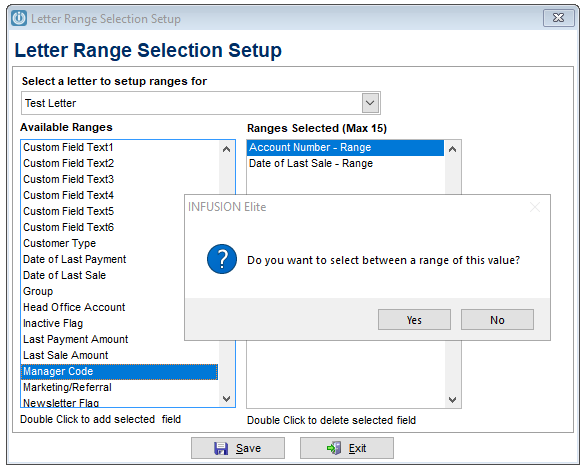Click inside the Test Letter combo box
Viewport: 584px width, 469px height.
(x=200, y=103)
